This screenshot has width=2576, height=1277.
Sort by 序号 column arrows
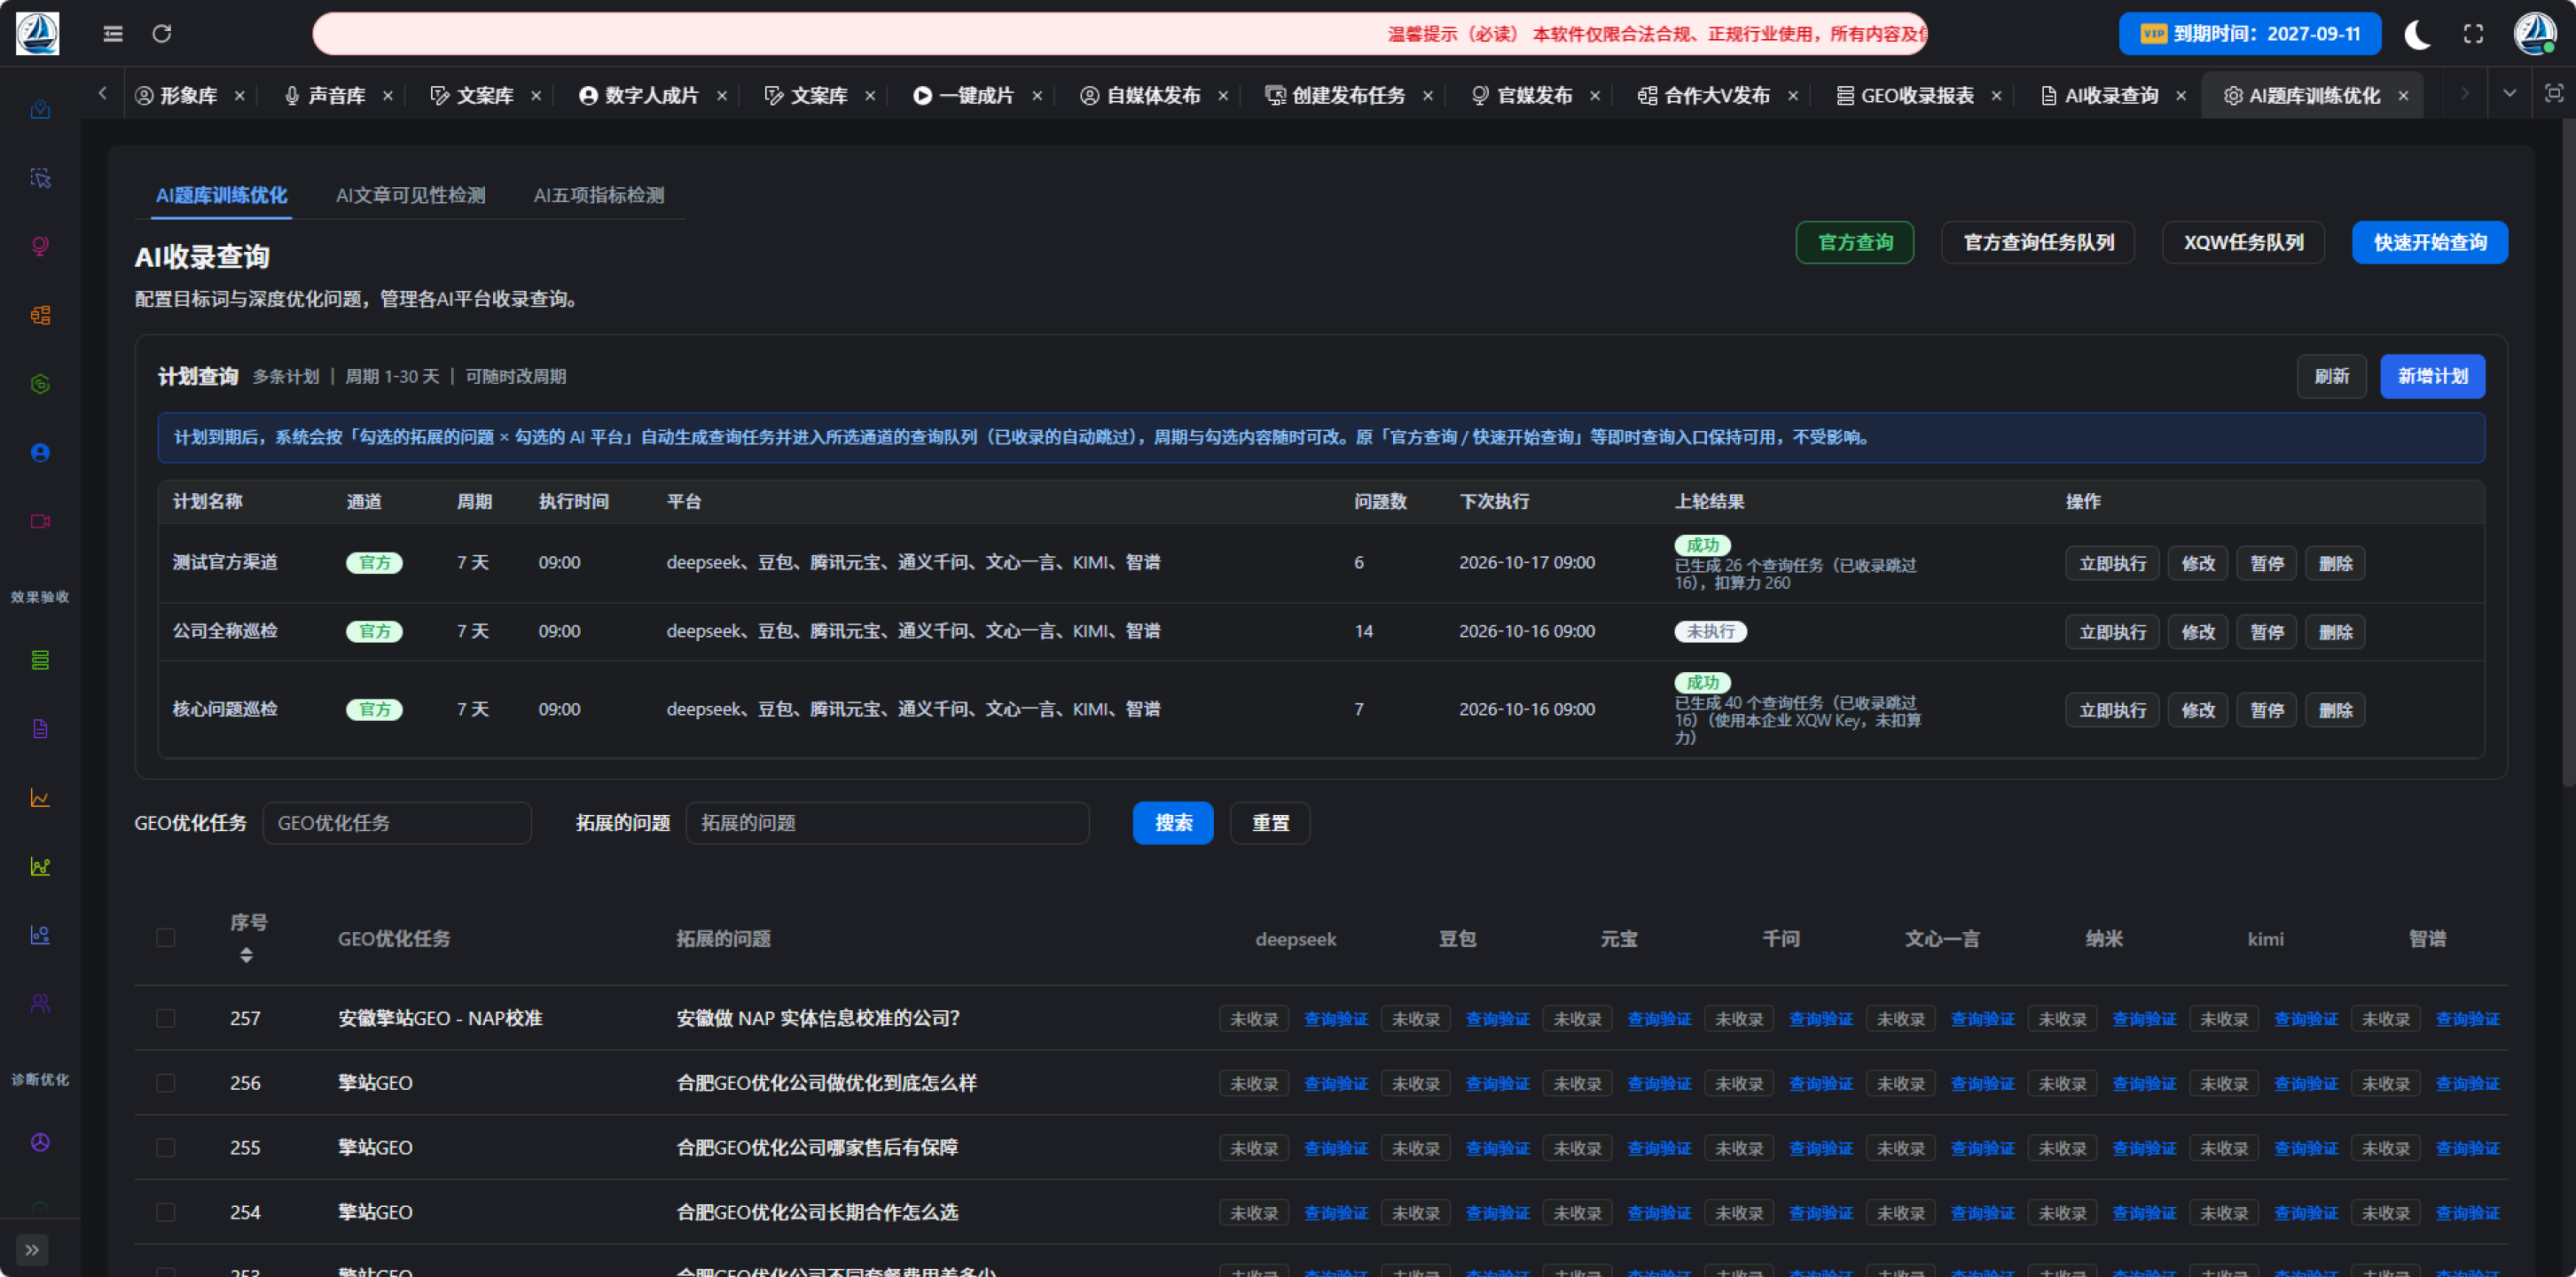[246, 955]
